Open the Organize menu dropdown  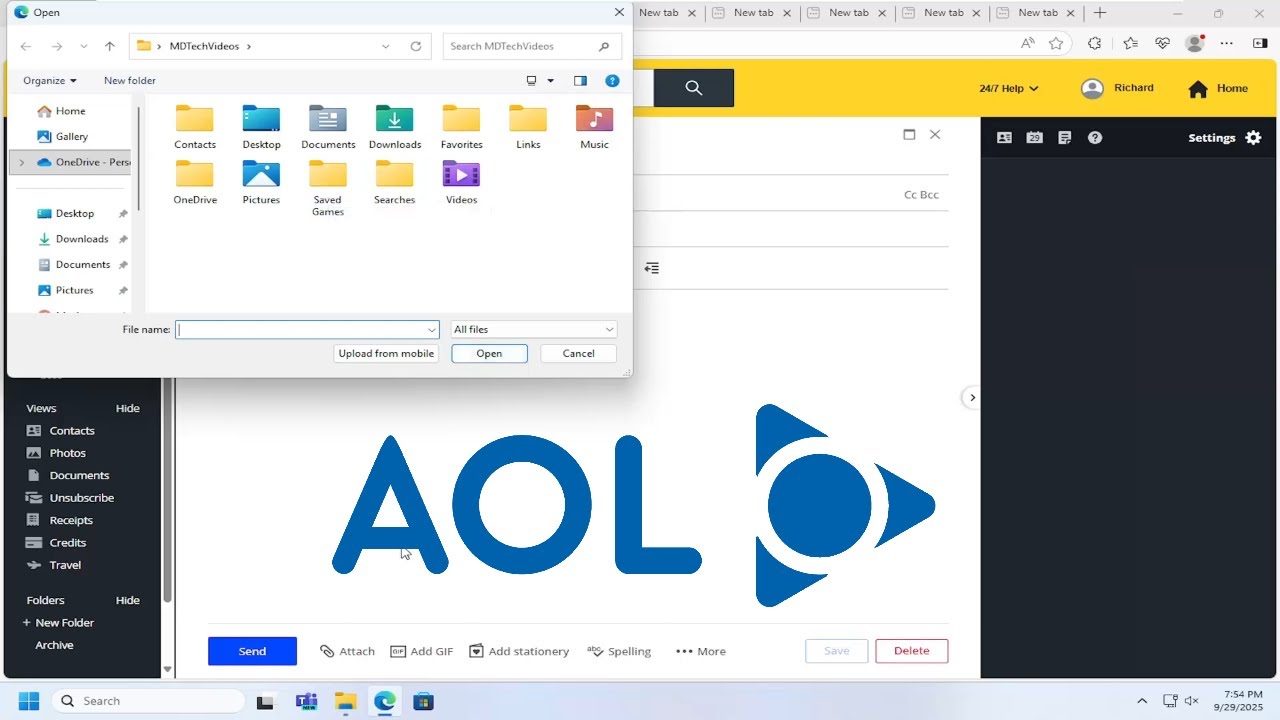point(50,81)
